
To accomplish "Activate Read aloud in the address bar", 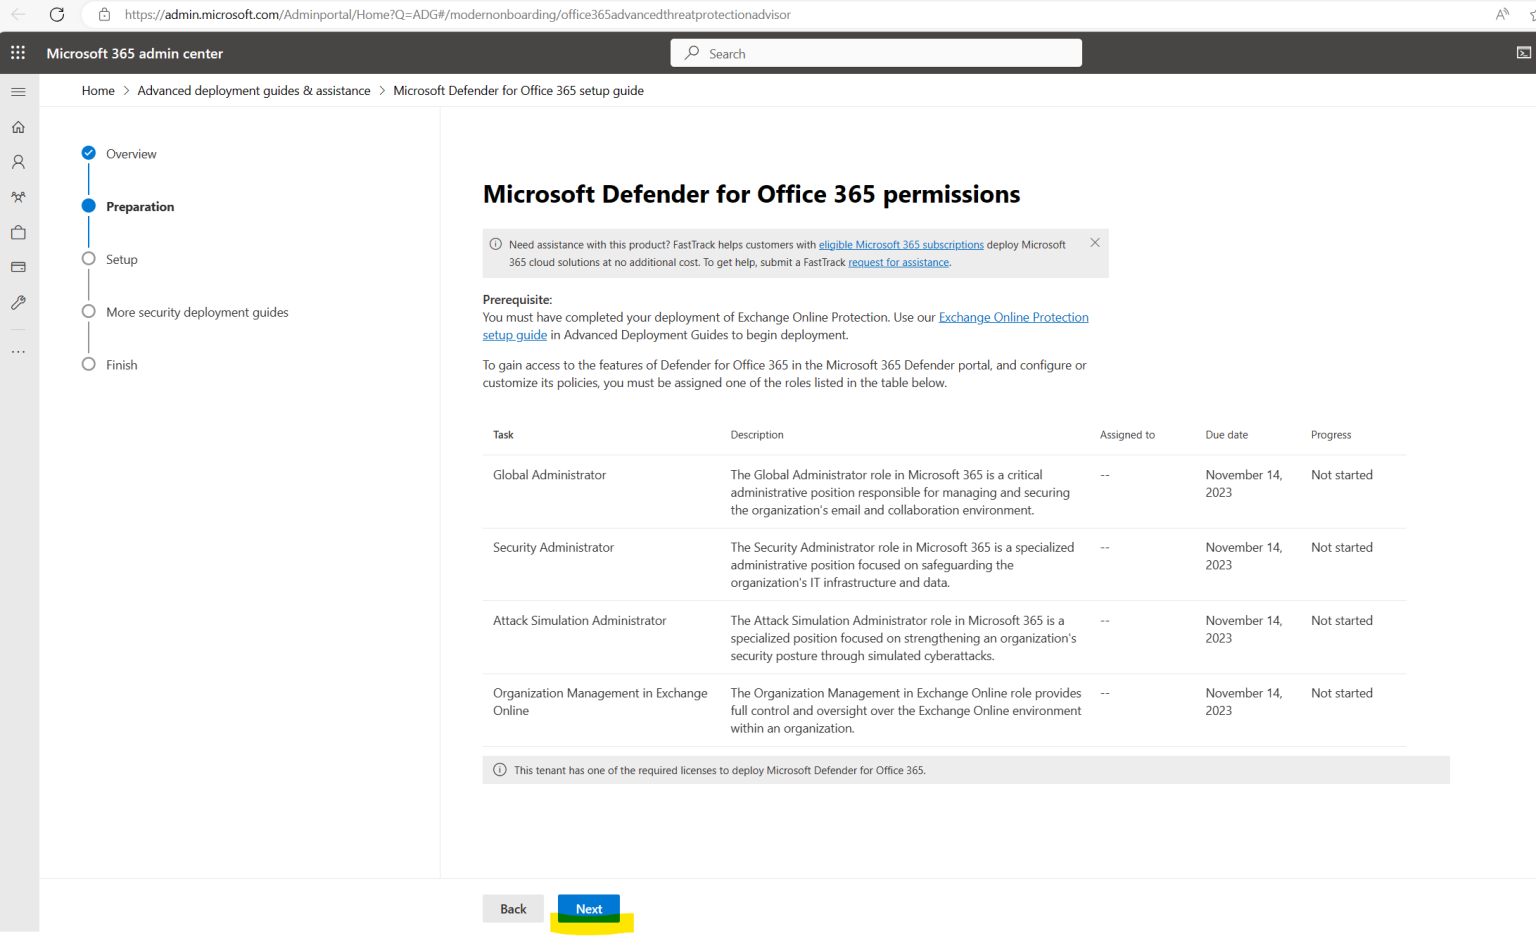I will 1501,14.
